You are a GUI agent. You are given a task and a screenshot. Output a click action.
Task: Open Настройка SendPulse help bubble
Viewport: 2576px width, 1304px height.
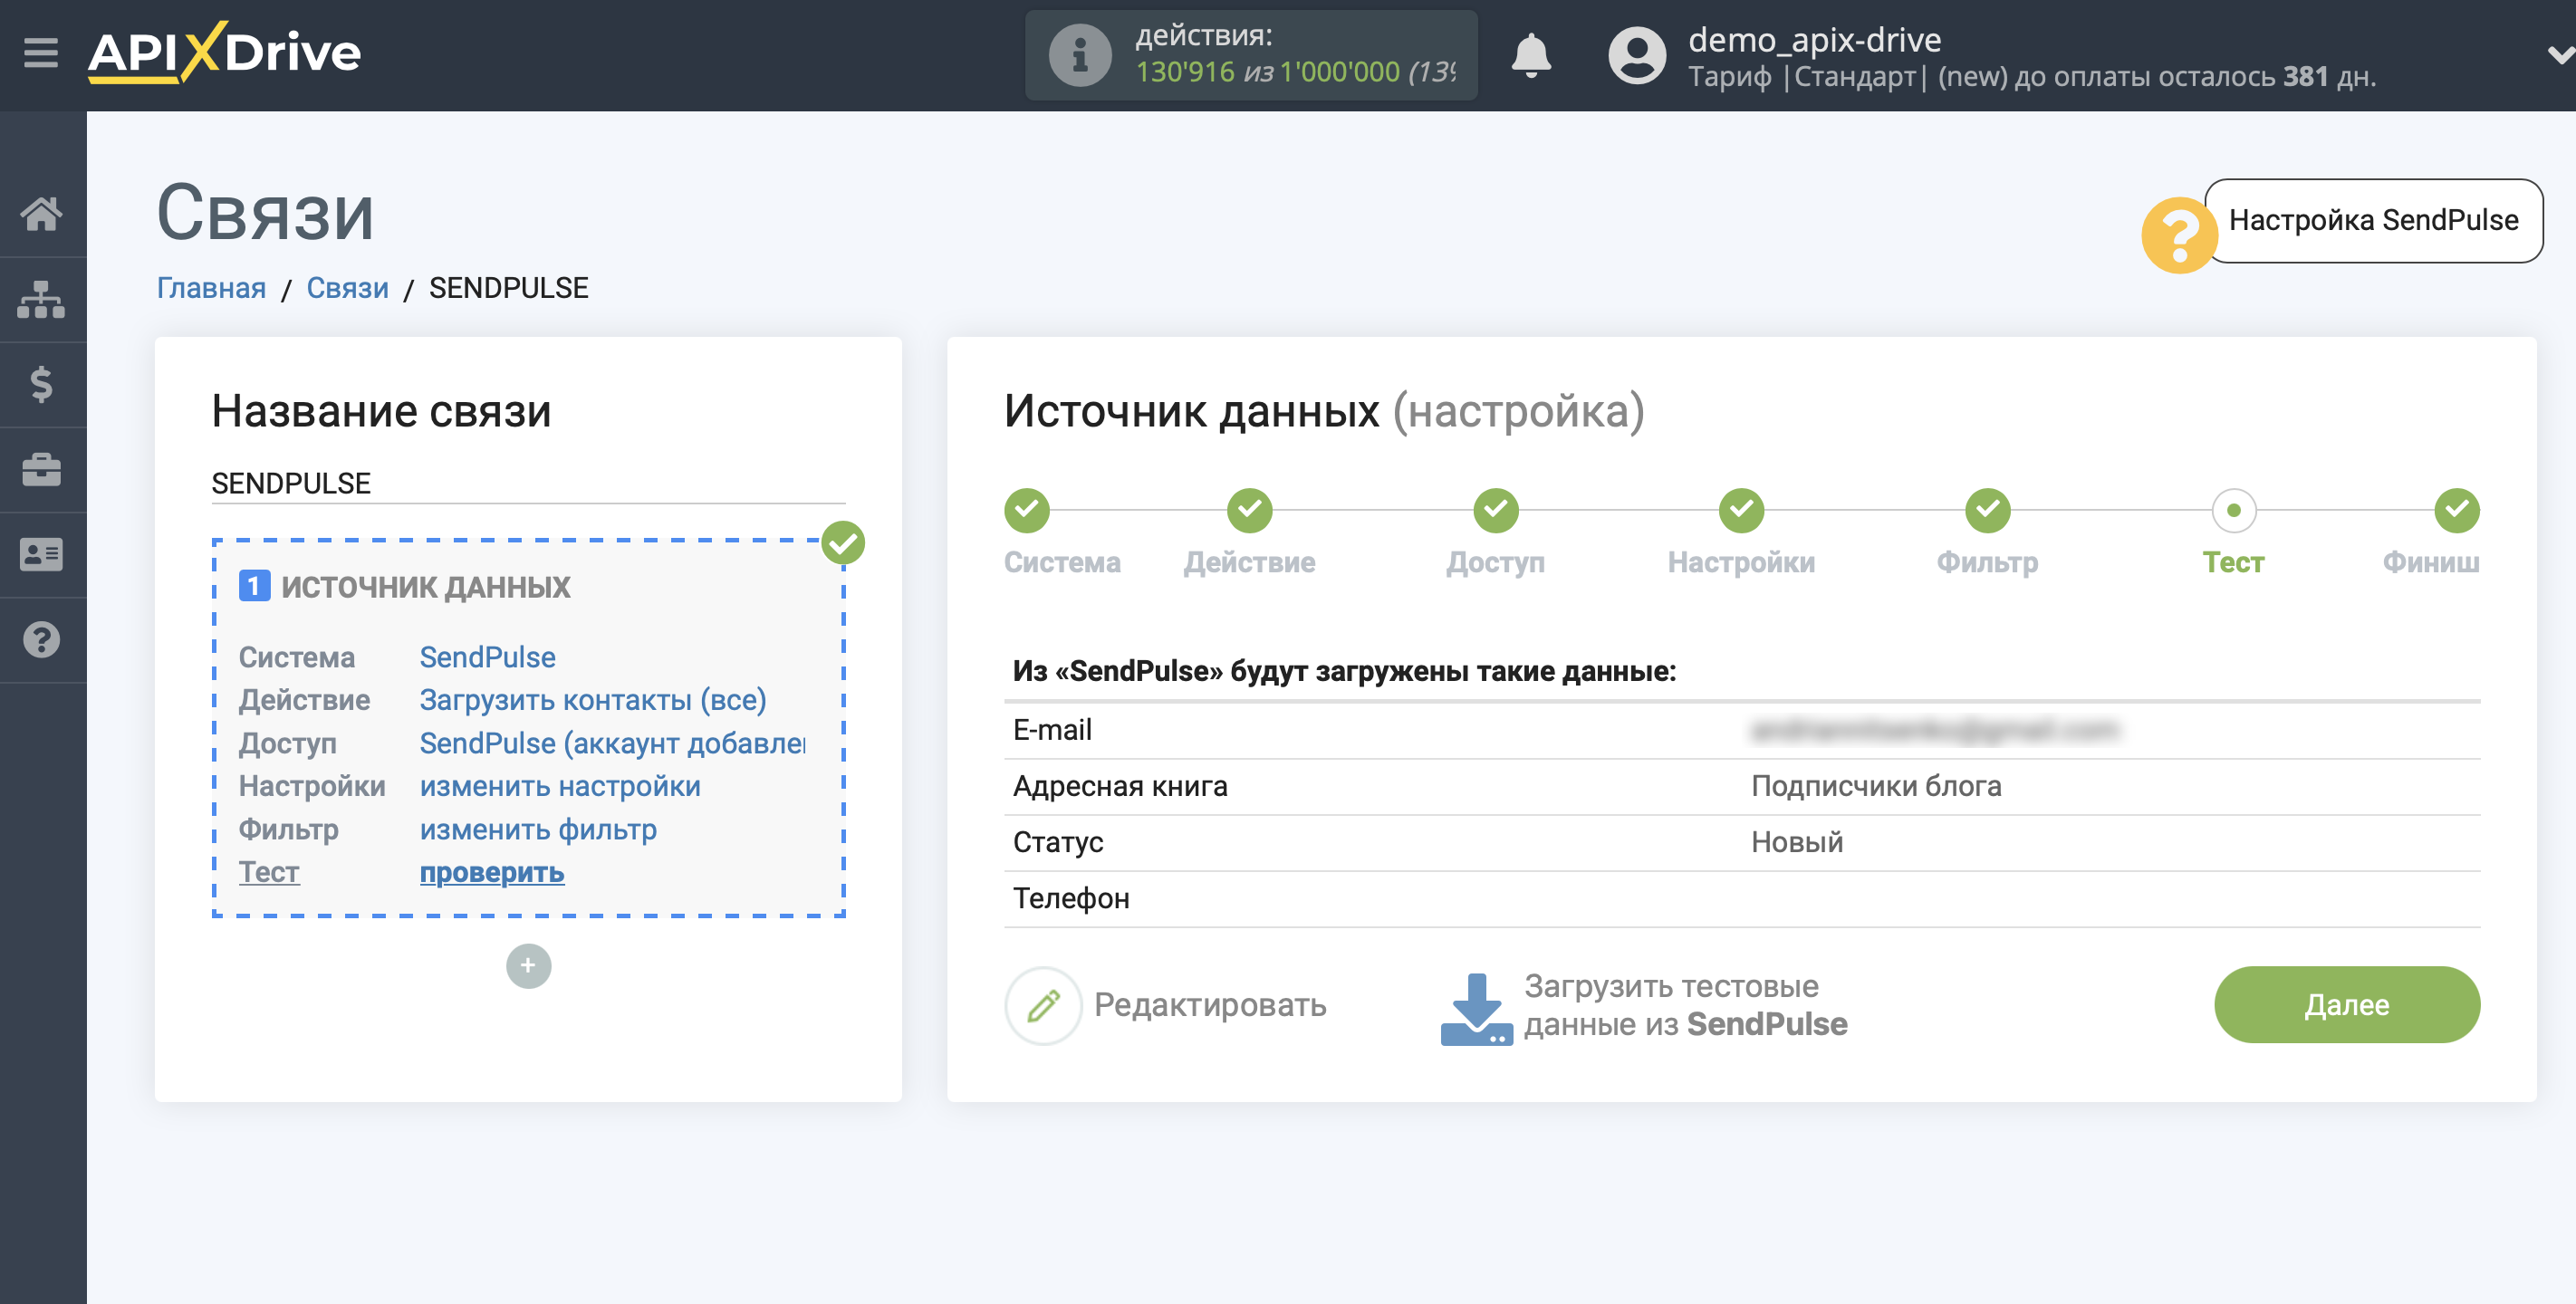2373,220
